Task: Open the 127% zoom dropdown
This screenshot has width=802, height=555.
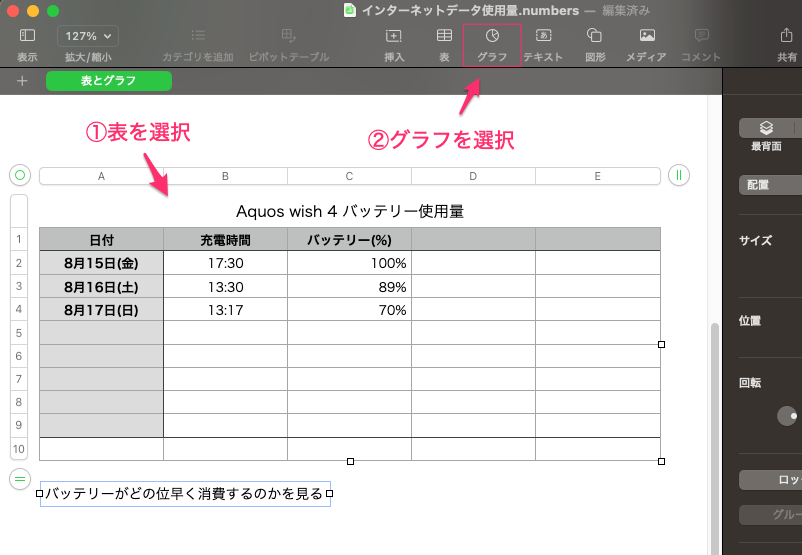Action: (88, 36)
